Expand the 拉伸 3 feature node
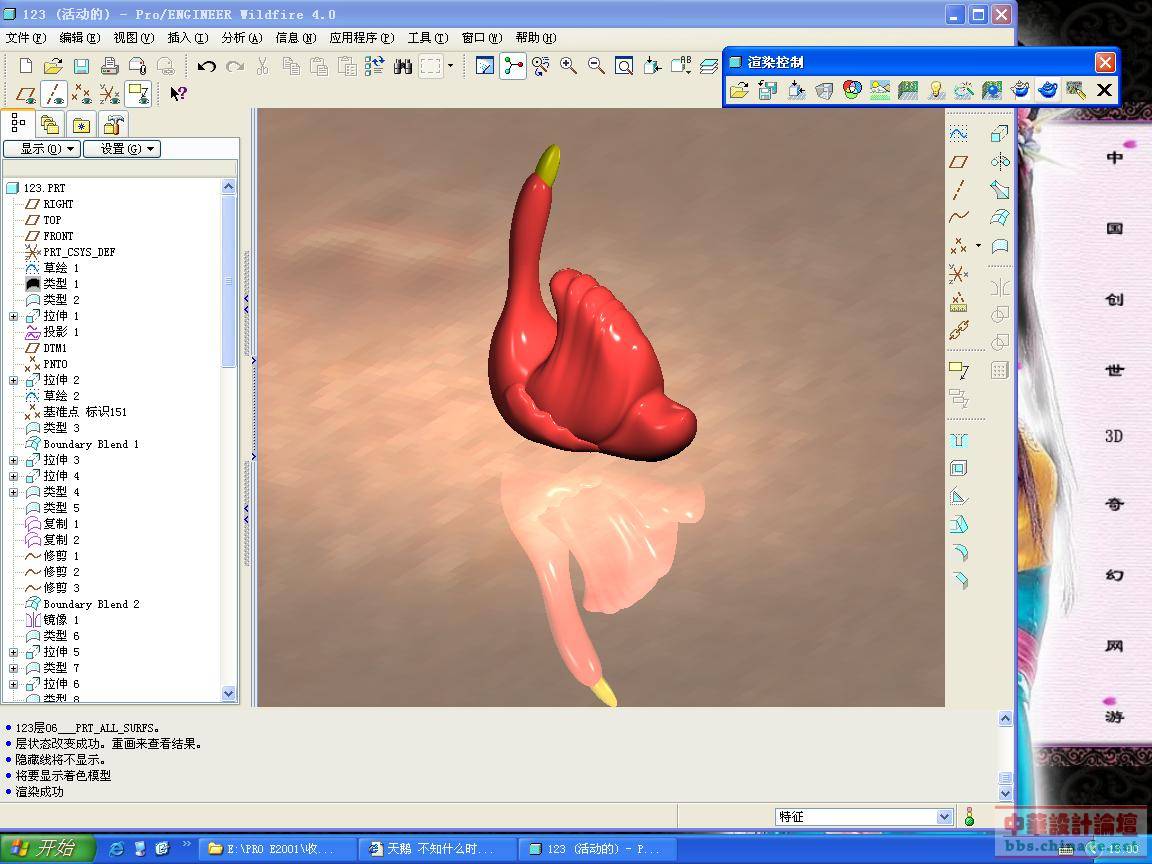Screen dimensions: 1152x864 tap(13, 461)
